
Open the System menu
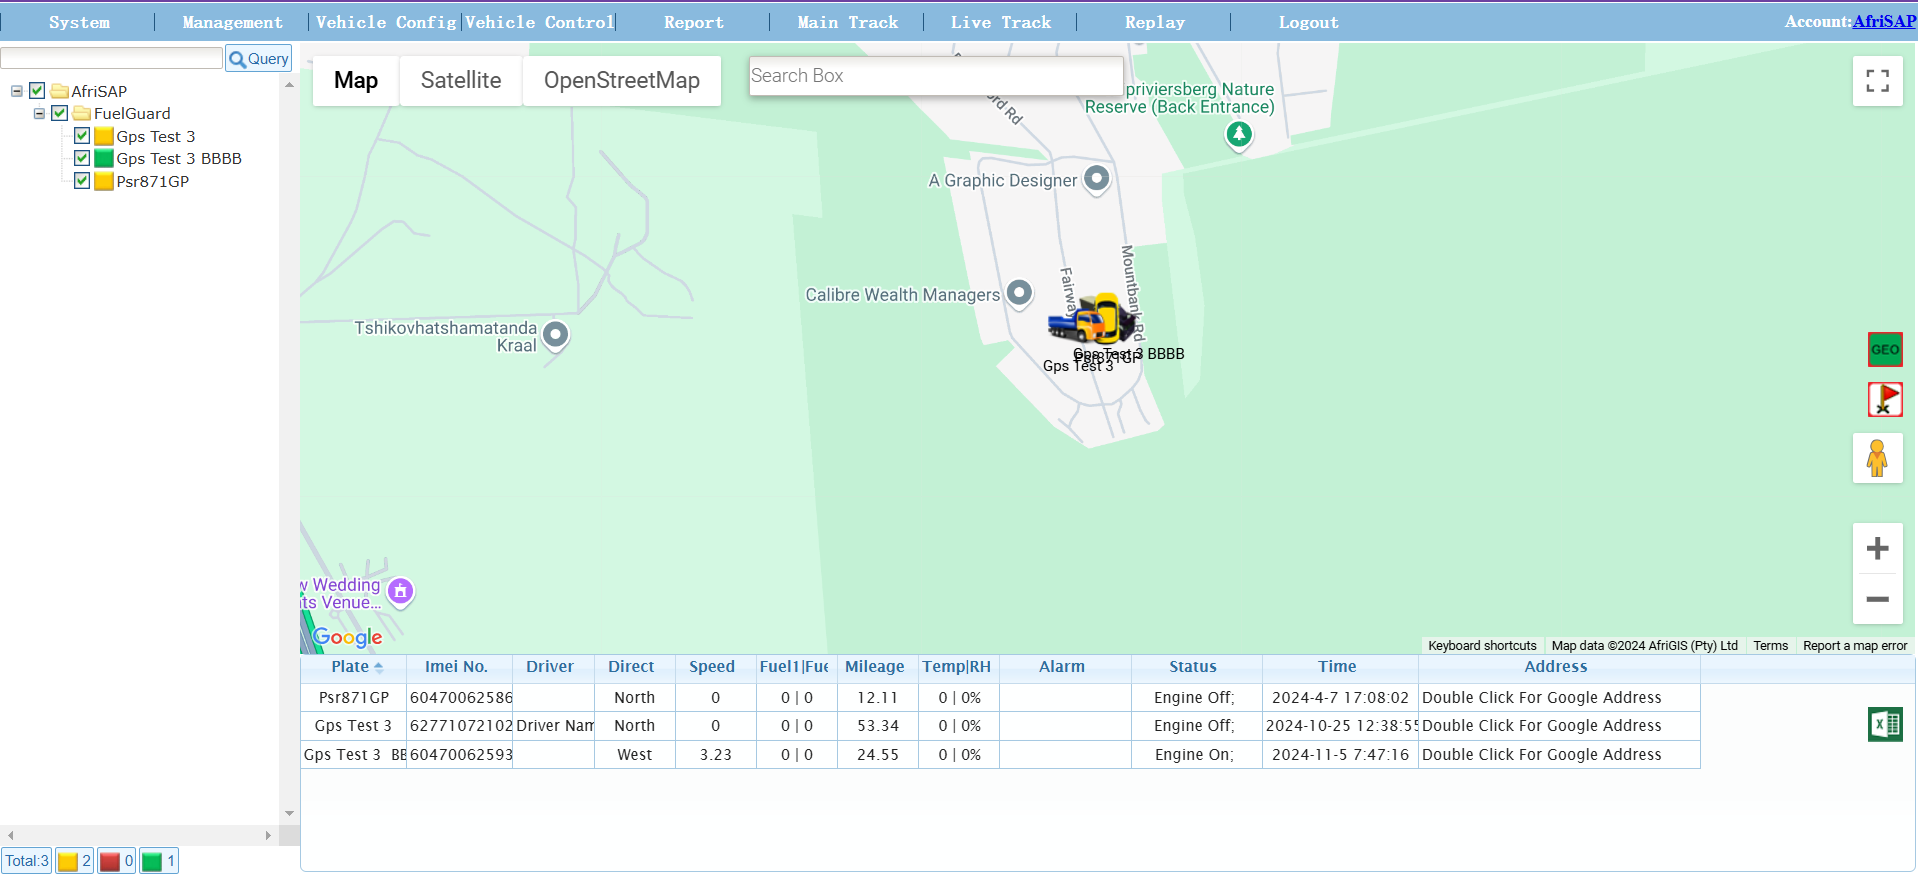click(79, 22)
